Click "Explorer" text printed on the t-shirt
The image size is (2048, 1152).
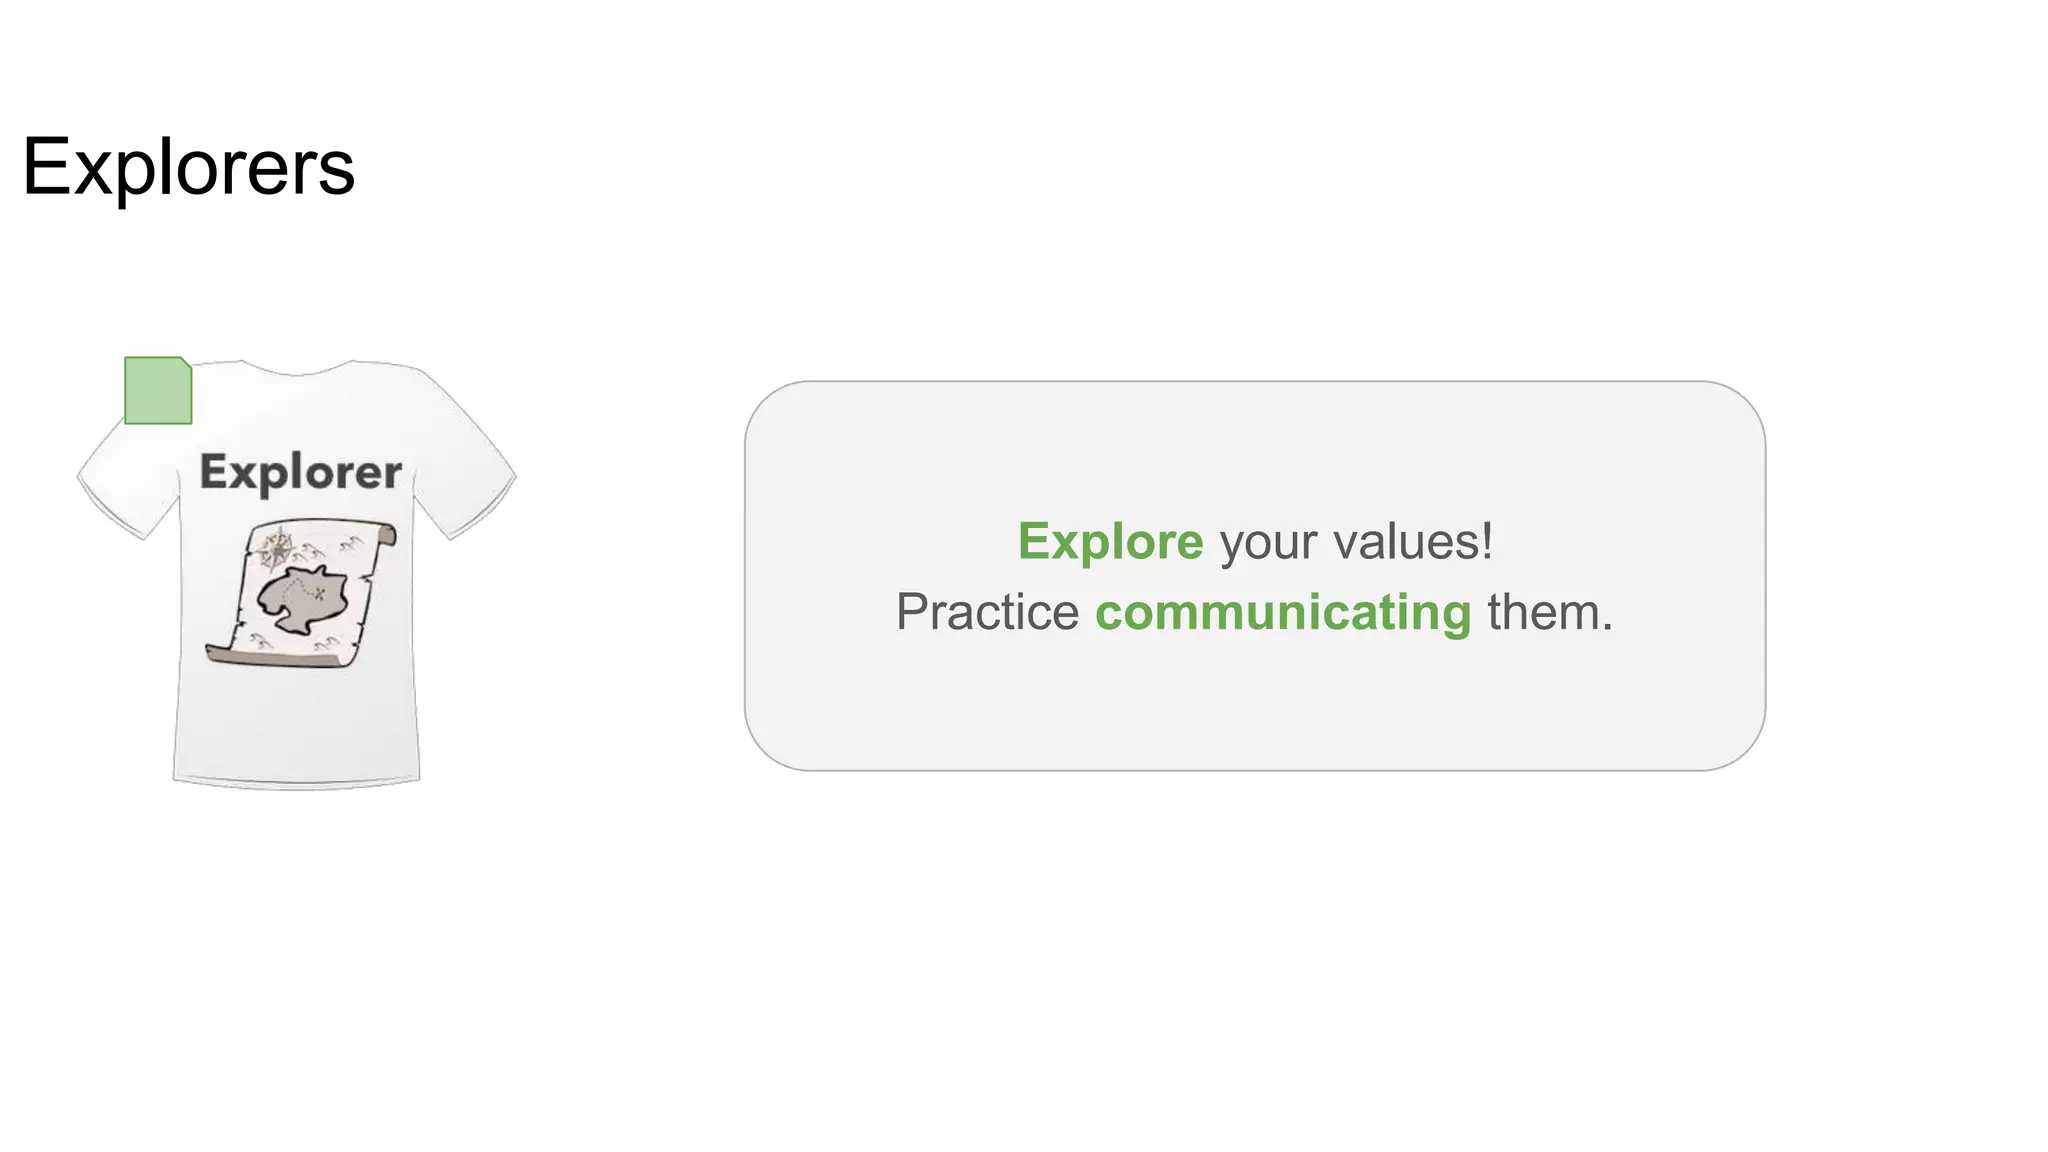[x=300, y=472]
